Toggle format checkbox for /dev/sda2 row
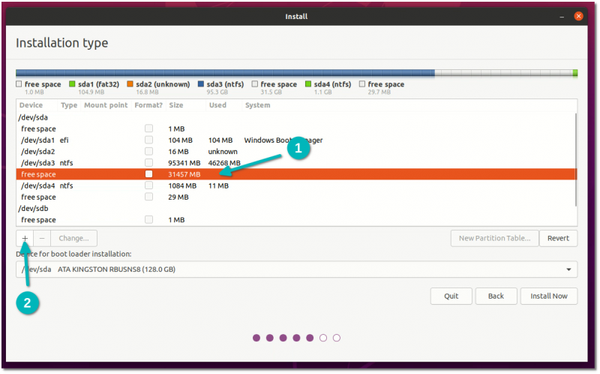Screen dimensions: 600x374 [149, 152]
